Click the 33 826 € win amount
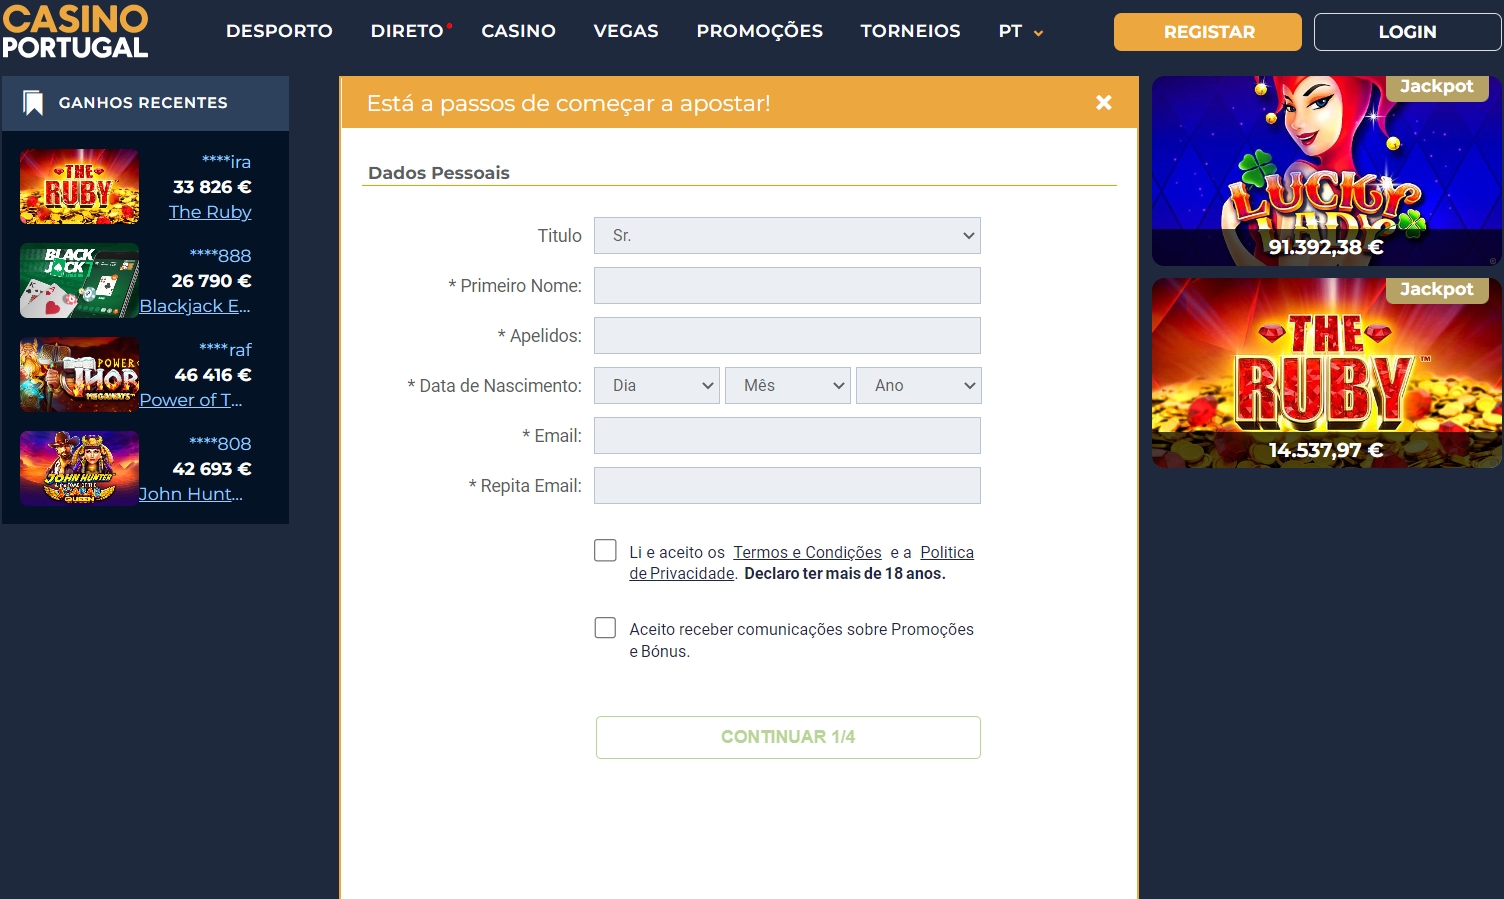This screenshot has height=899, width=1504. (x=212, y=187)
